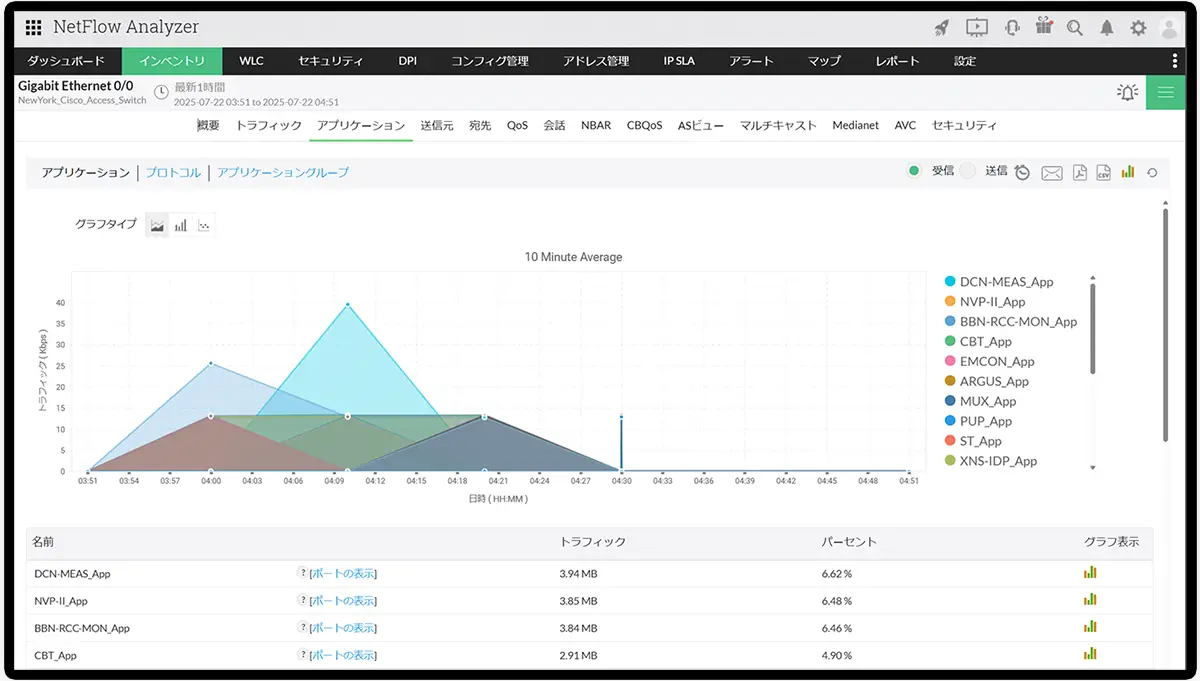The width and height of the screenshot is (1200, 681).
Task: Open the three-dot overflow menu in navigation
Action: (x=1175, y=61)
